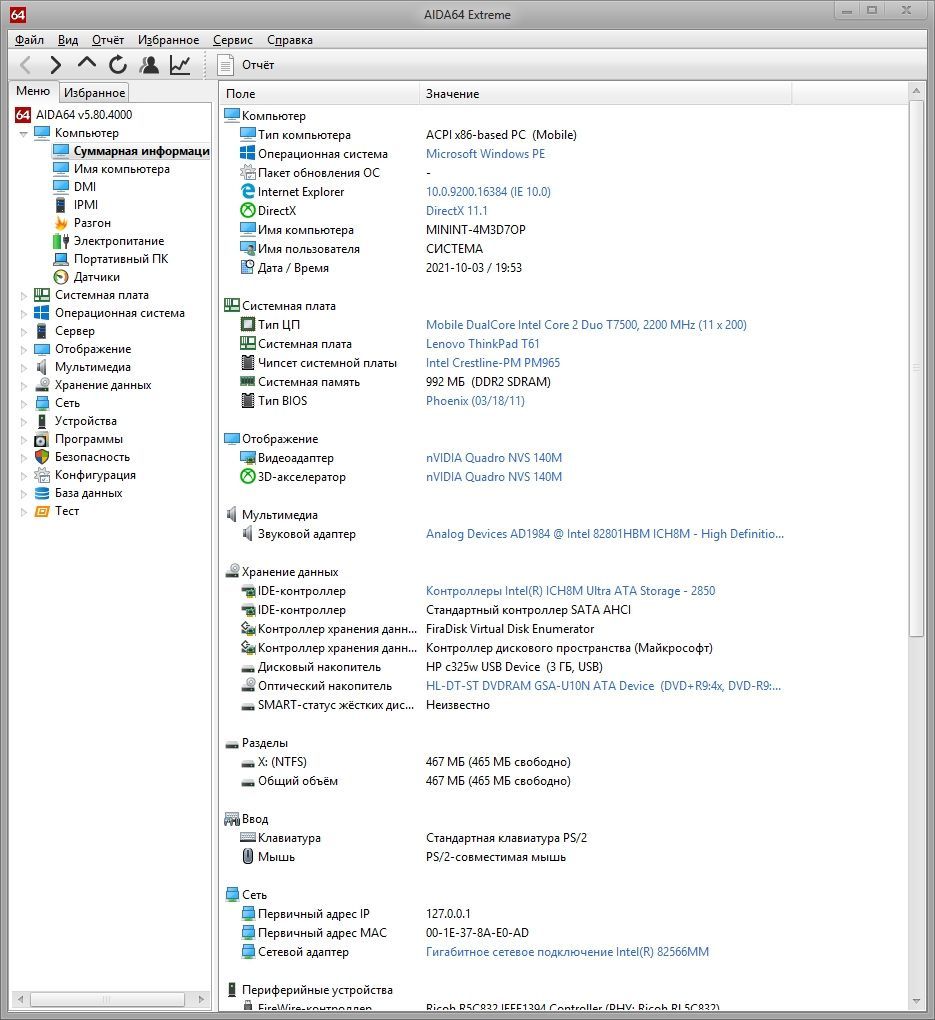Screen dimensions: 935x1020
Task: Expand the Сеть tree node
Action: point(24,403)
